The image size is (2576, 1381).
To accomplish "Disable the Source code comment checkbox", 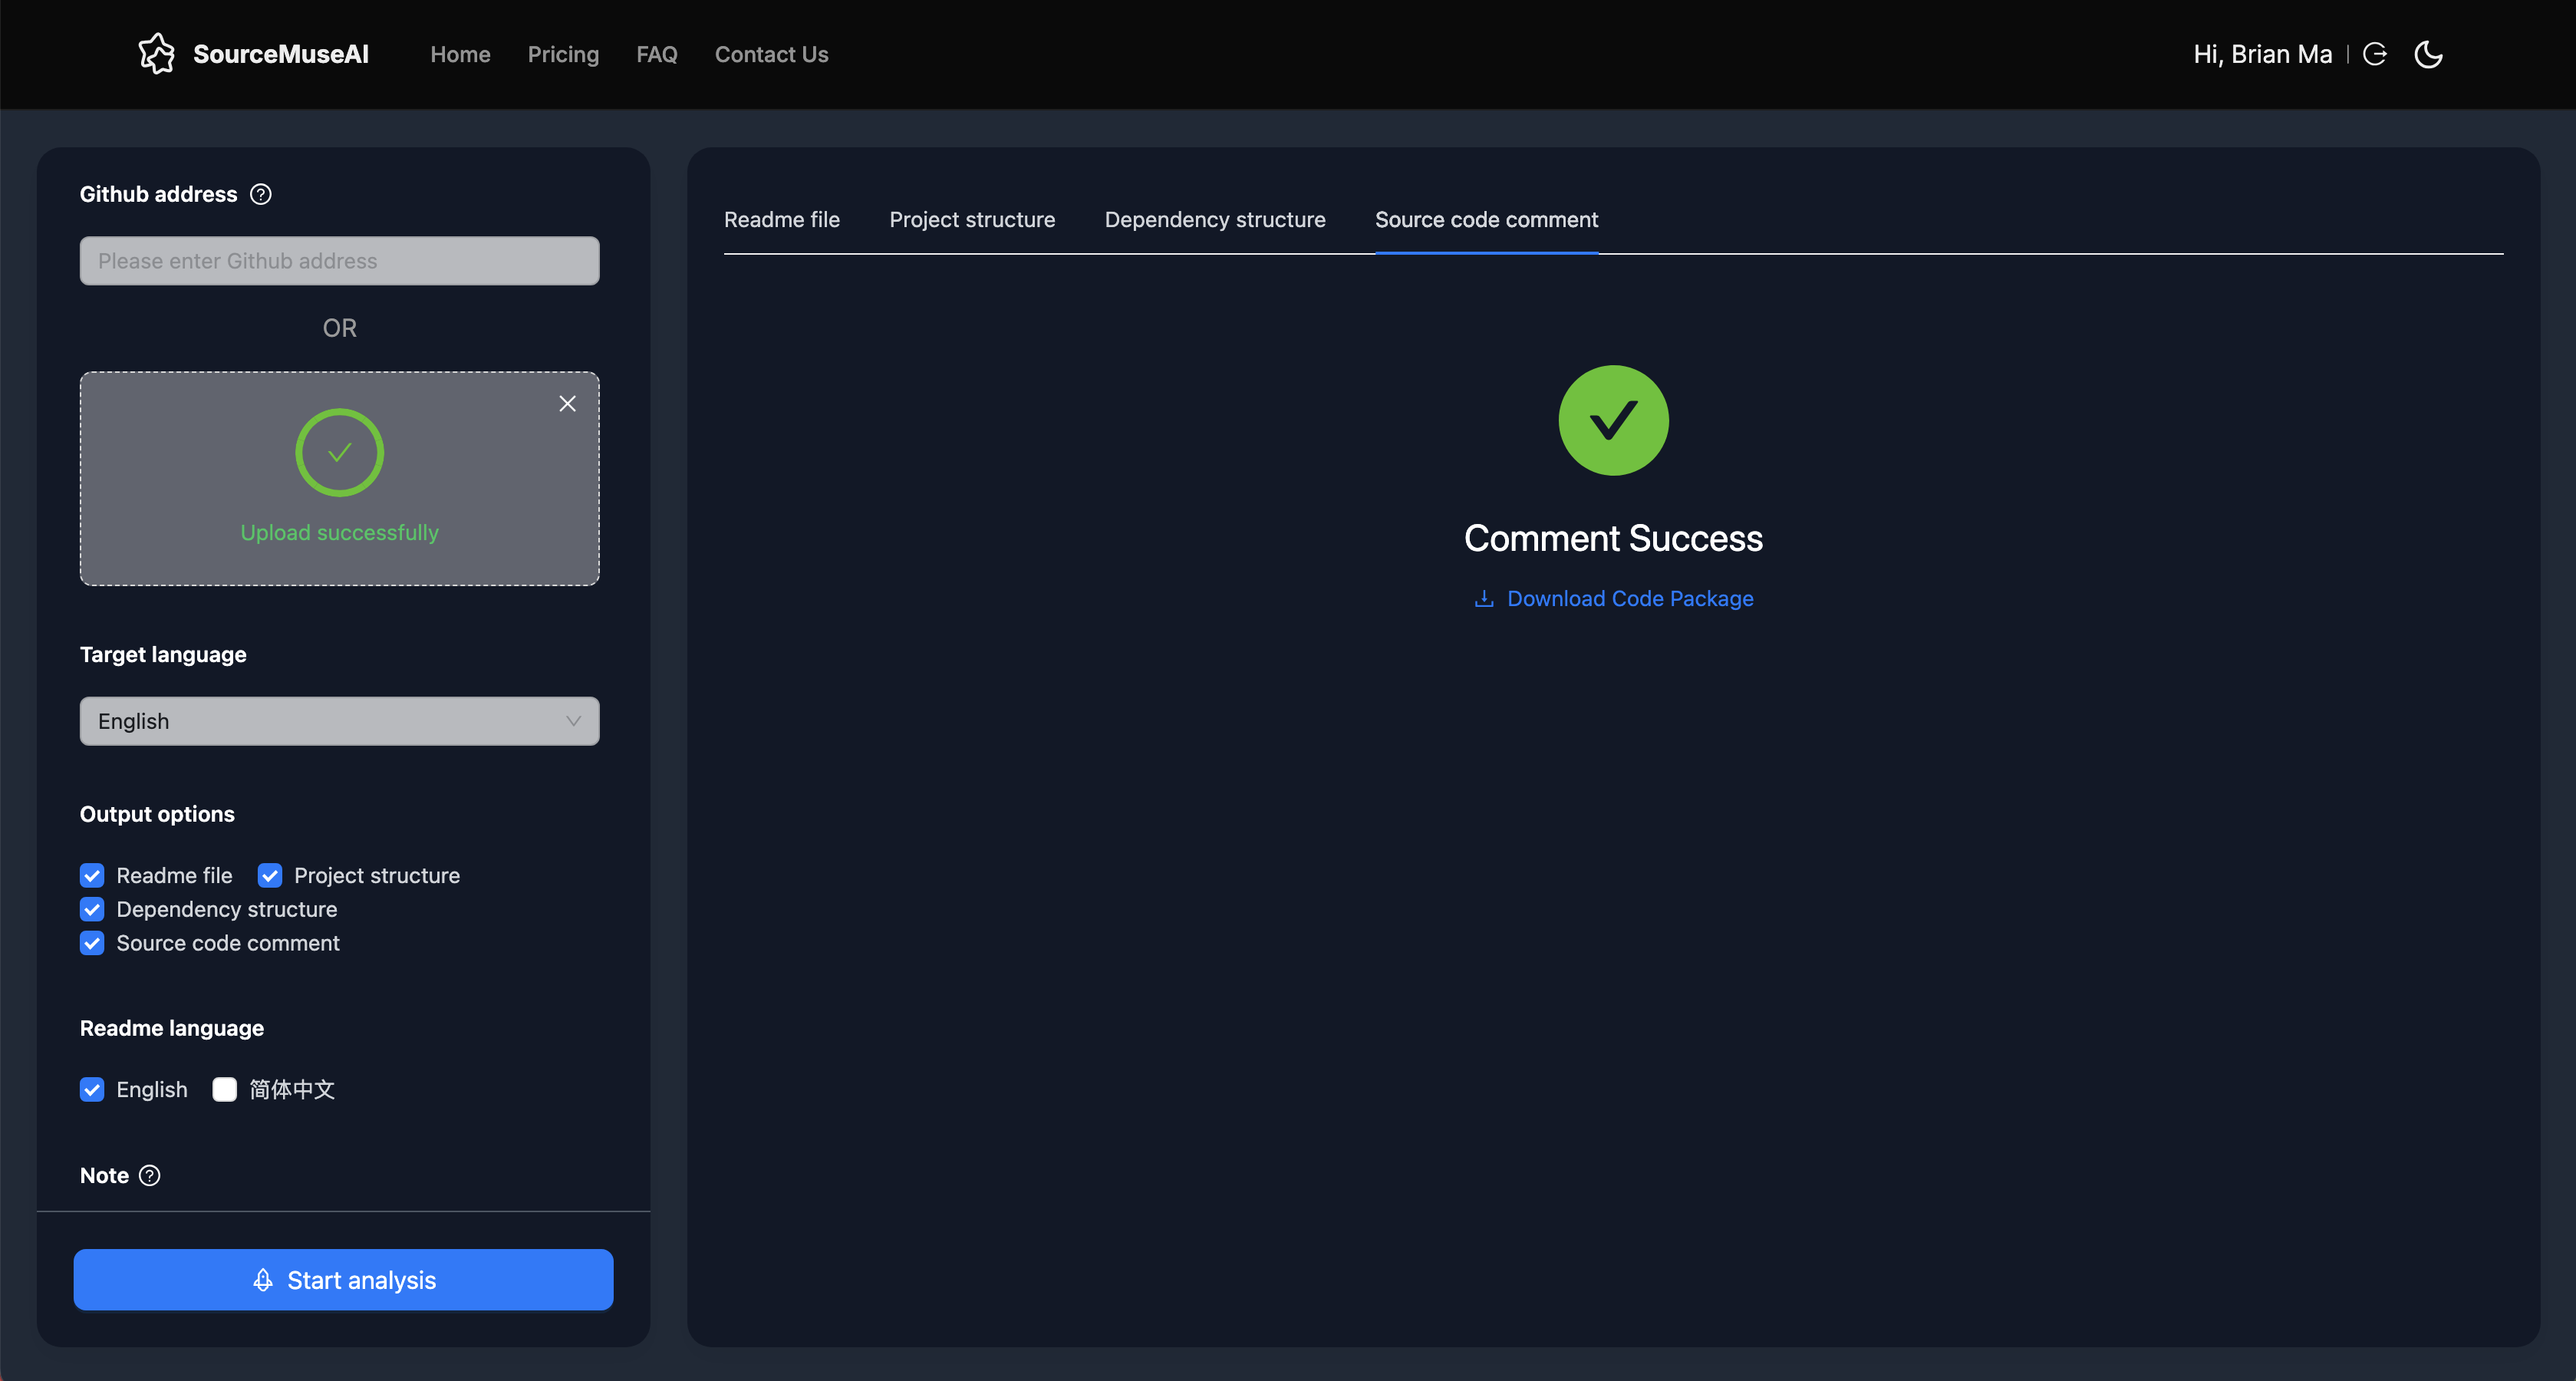I will tap(94, 943).
